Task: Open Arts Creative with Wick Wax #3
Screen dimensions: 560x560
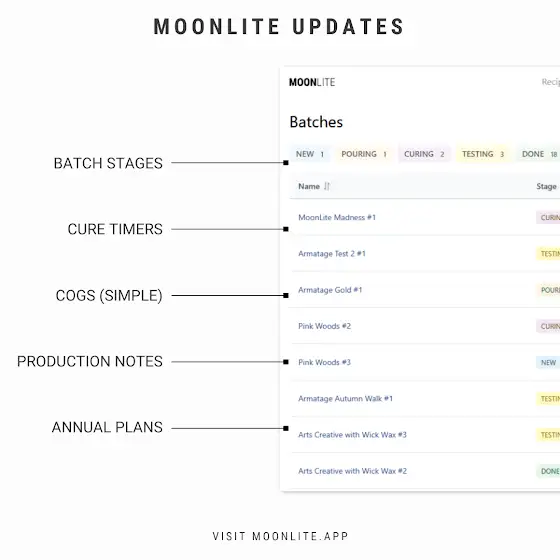Action: pos(352,435)
